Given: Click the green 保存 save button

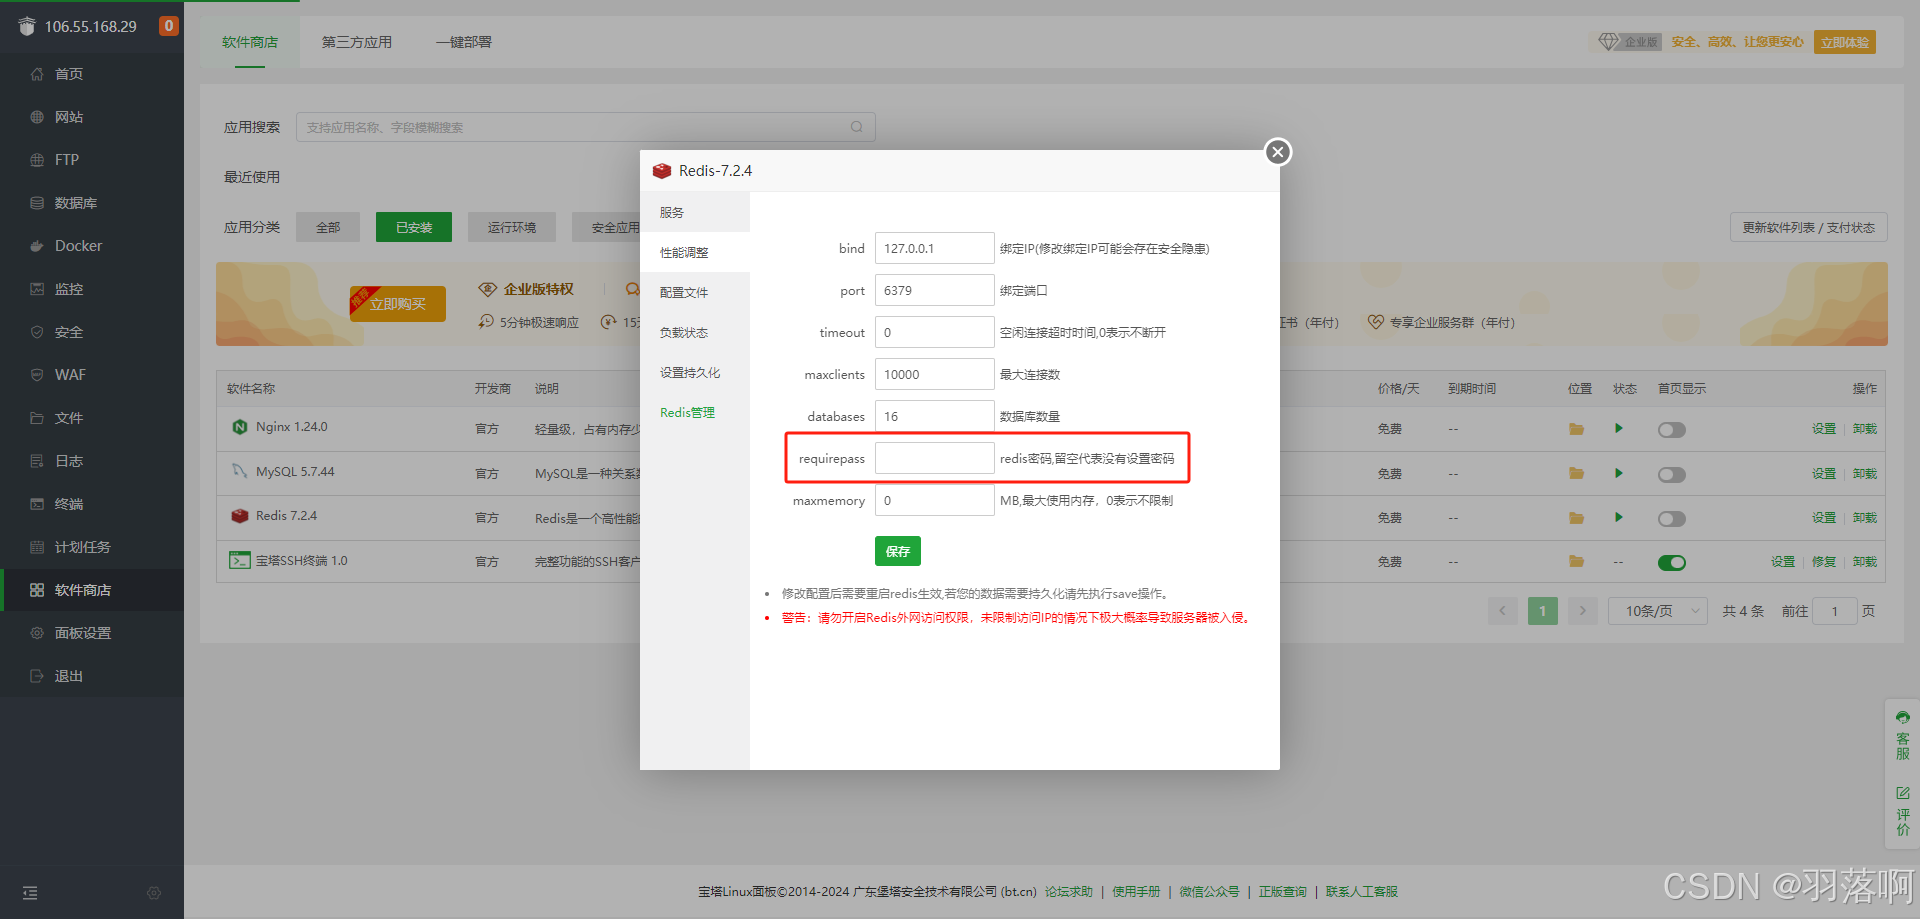Looking at the screenshot, I should tap(898, 551).
